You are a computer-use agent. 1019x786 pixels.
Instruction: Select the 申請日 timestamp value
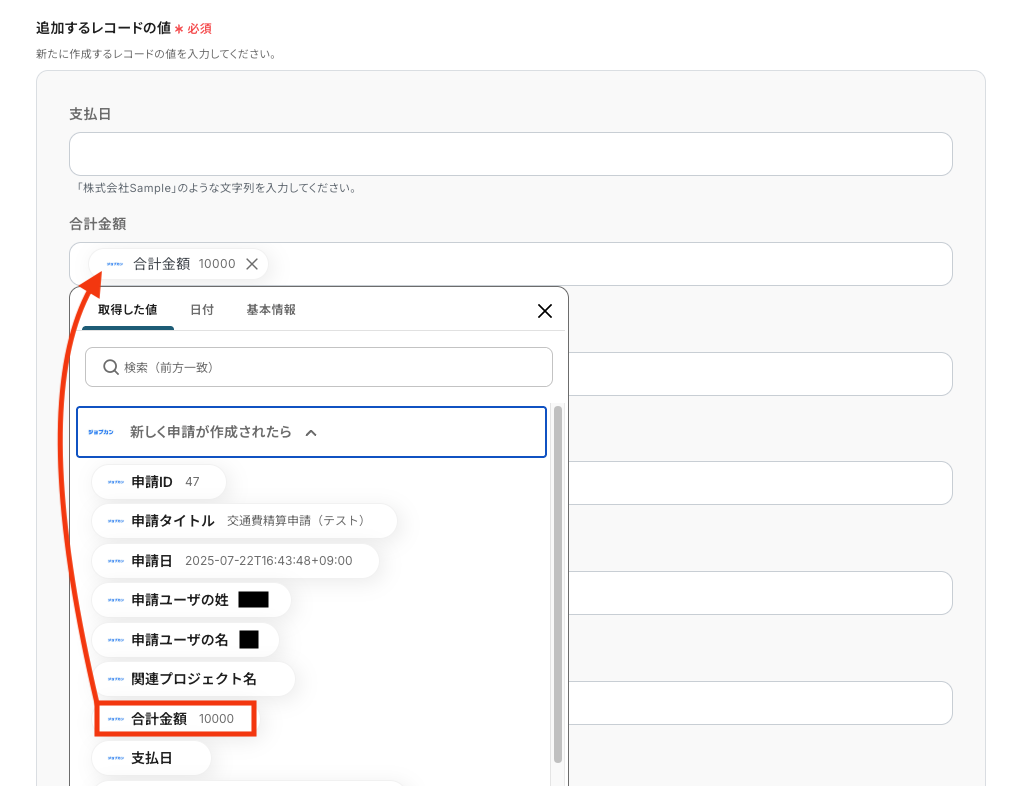[x=235, y=560]
